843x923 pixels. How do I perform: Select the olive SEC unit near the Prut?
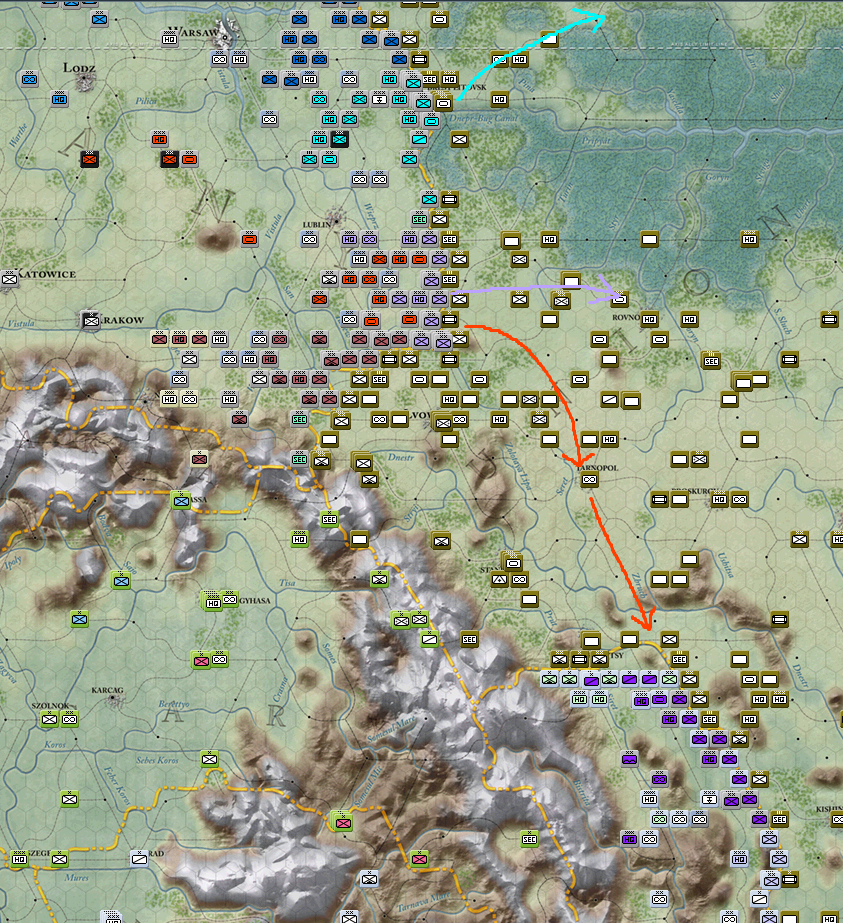click(x=469, y=640)
